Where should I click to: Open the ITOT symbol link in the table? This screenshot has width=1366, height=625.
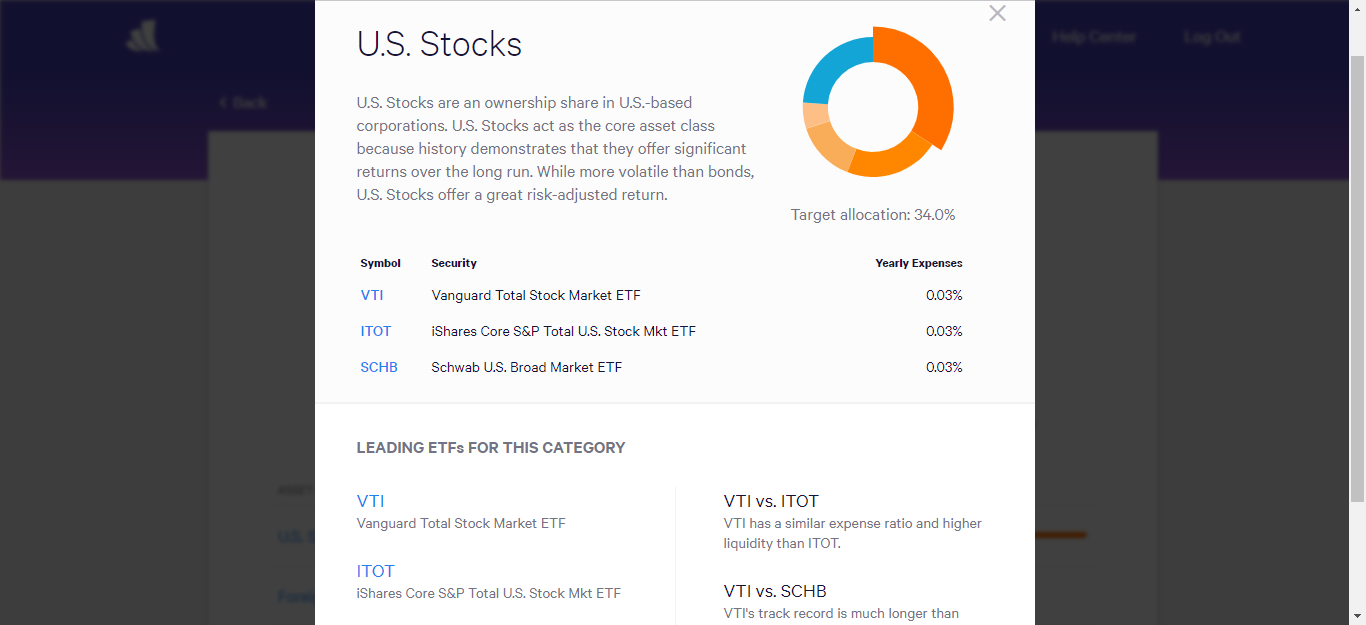(x=376, y=331)
